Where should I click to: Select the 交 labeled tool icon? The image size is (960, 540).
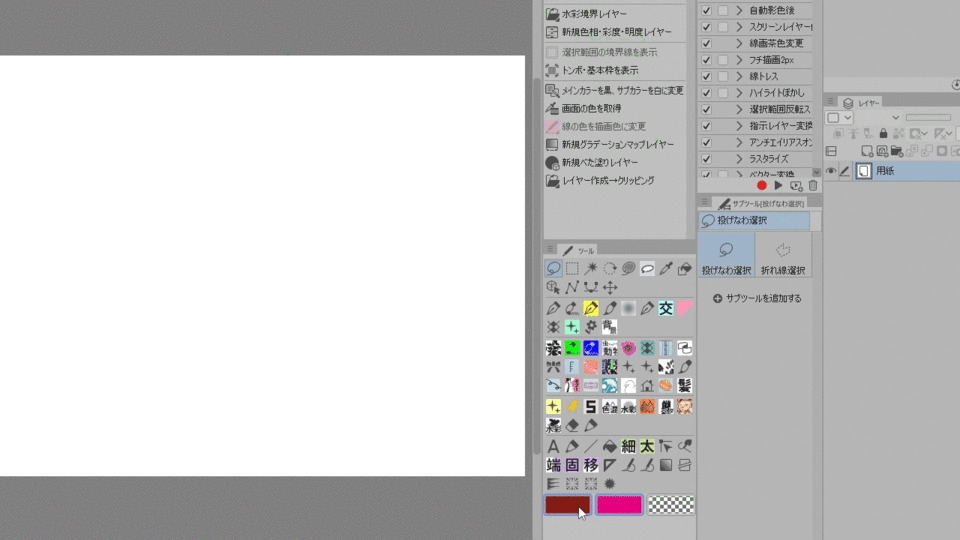[x=666, y=309]
